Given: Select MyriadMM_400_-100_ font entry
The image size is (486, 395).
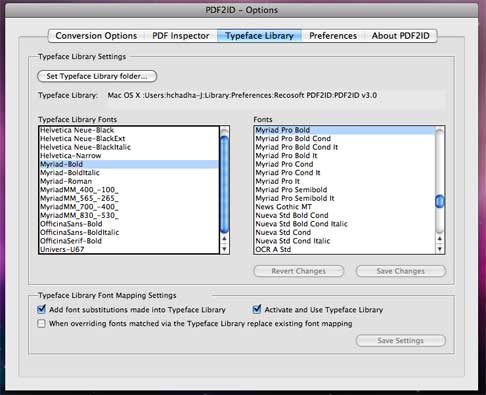Looking at the screenshot, I should click(x=129, y=190).
